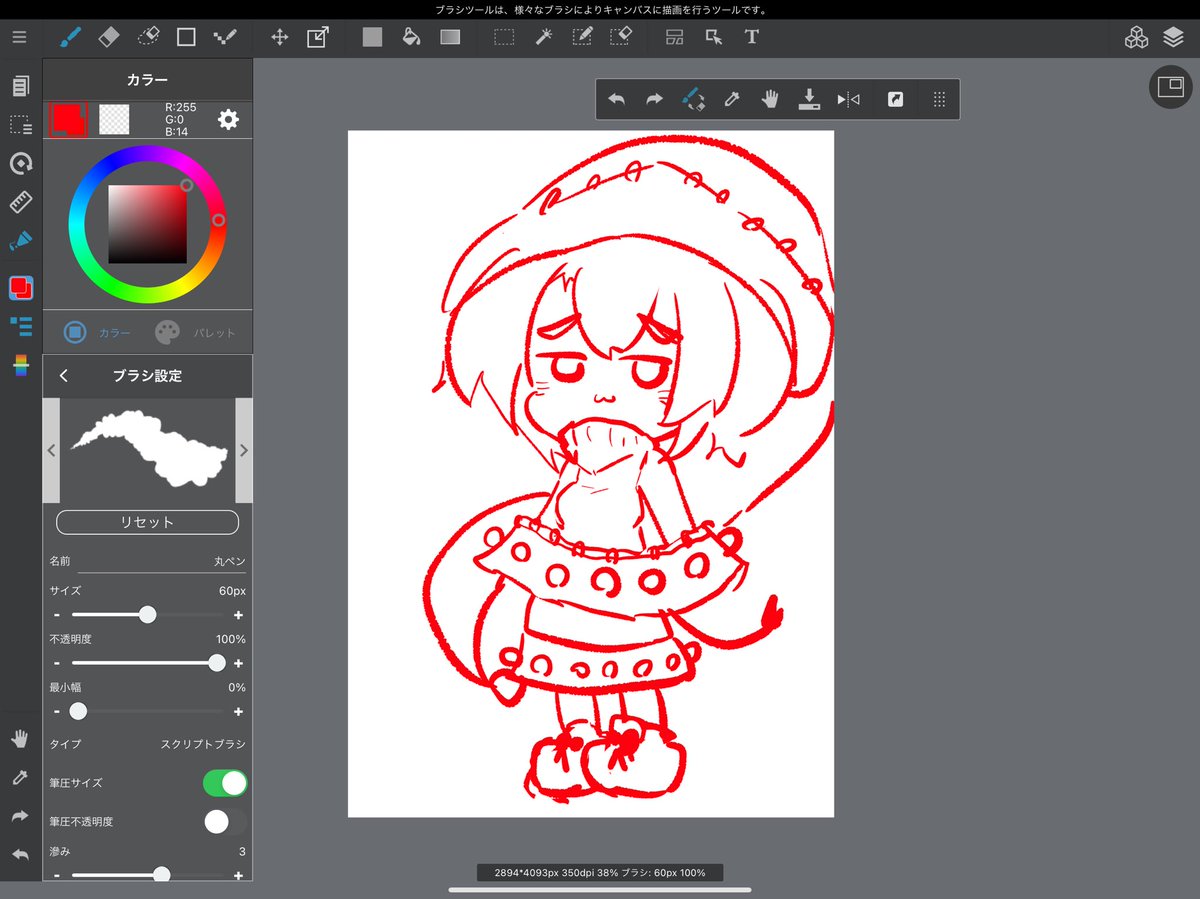Screen dimensions: 1200x899
Task: Select the Bucket fill tool
Action: coord(410,37)
